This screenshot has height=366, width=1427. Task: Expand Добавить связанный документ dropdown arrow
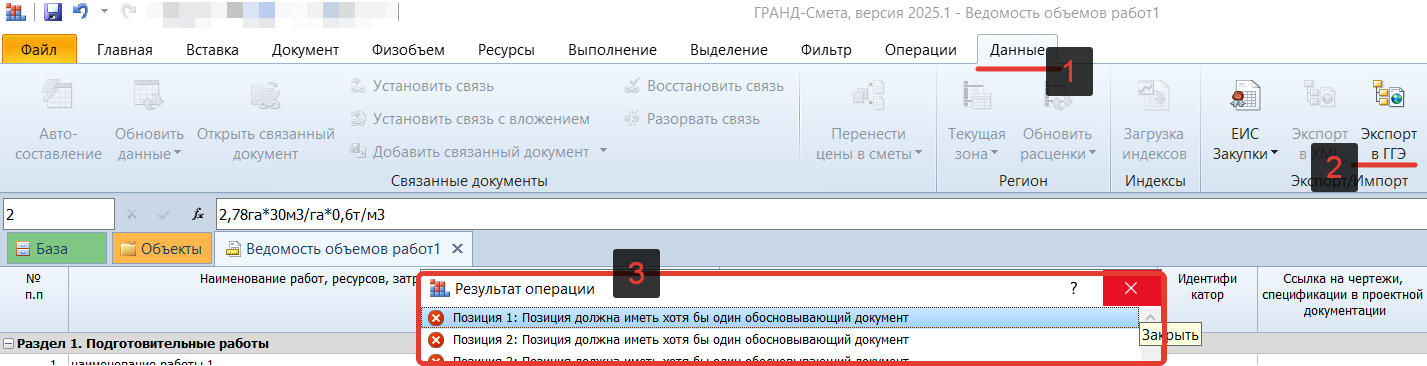point(603,152)
